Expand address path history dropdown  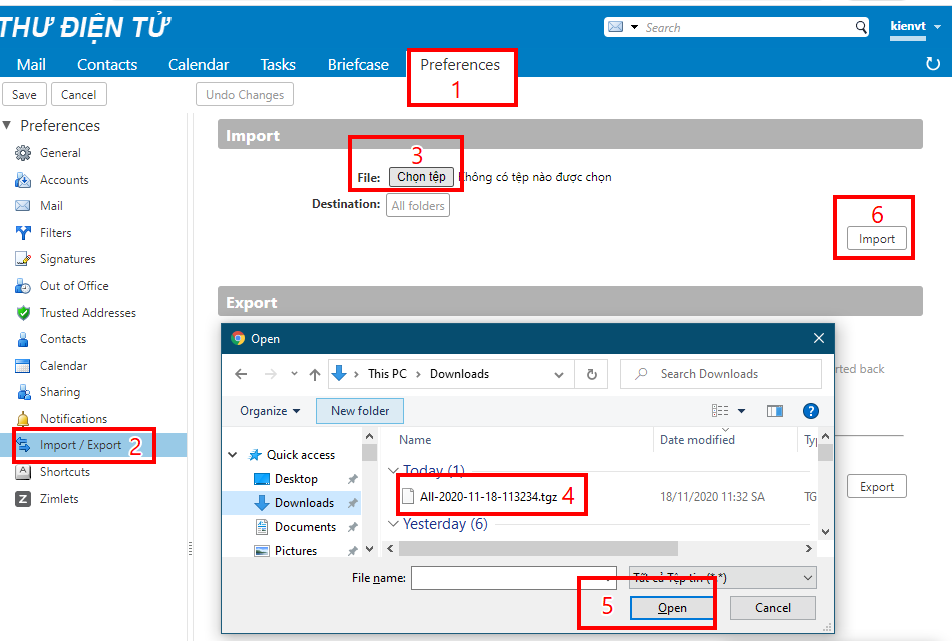tap(559, 375)
